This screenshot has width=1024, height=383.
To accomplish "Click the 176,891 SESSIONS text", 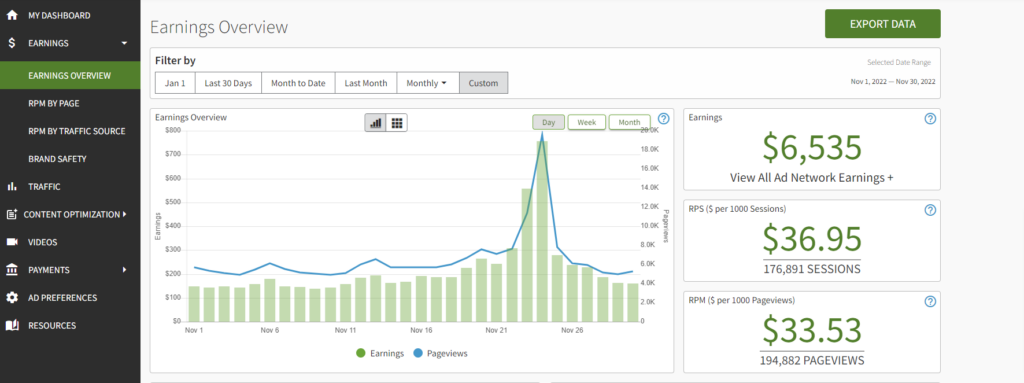I will tap(812, 269).
